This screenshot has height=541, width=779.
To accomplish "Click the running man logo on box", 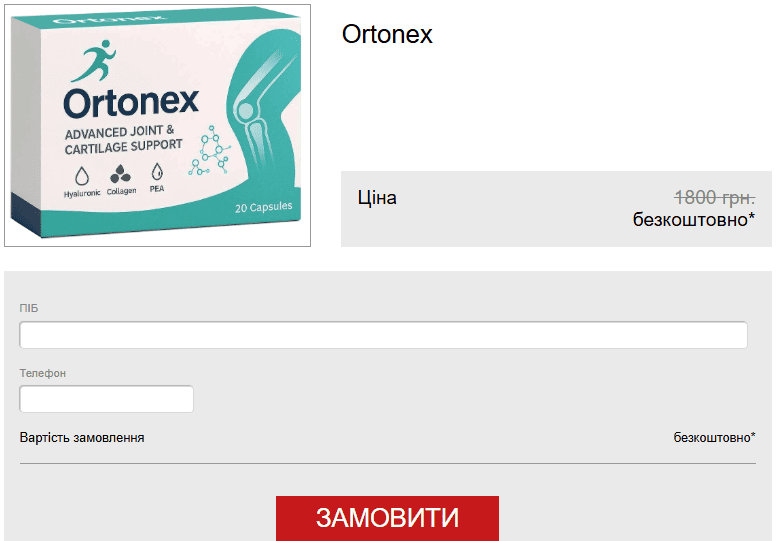I will 94,61.
